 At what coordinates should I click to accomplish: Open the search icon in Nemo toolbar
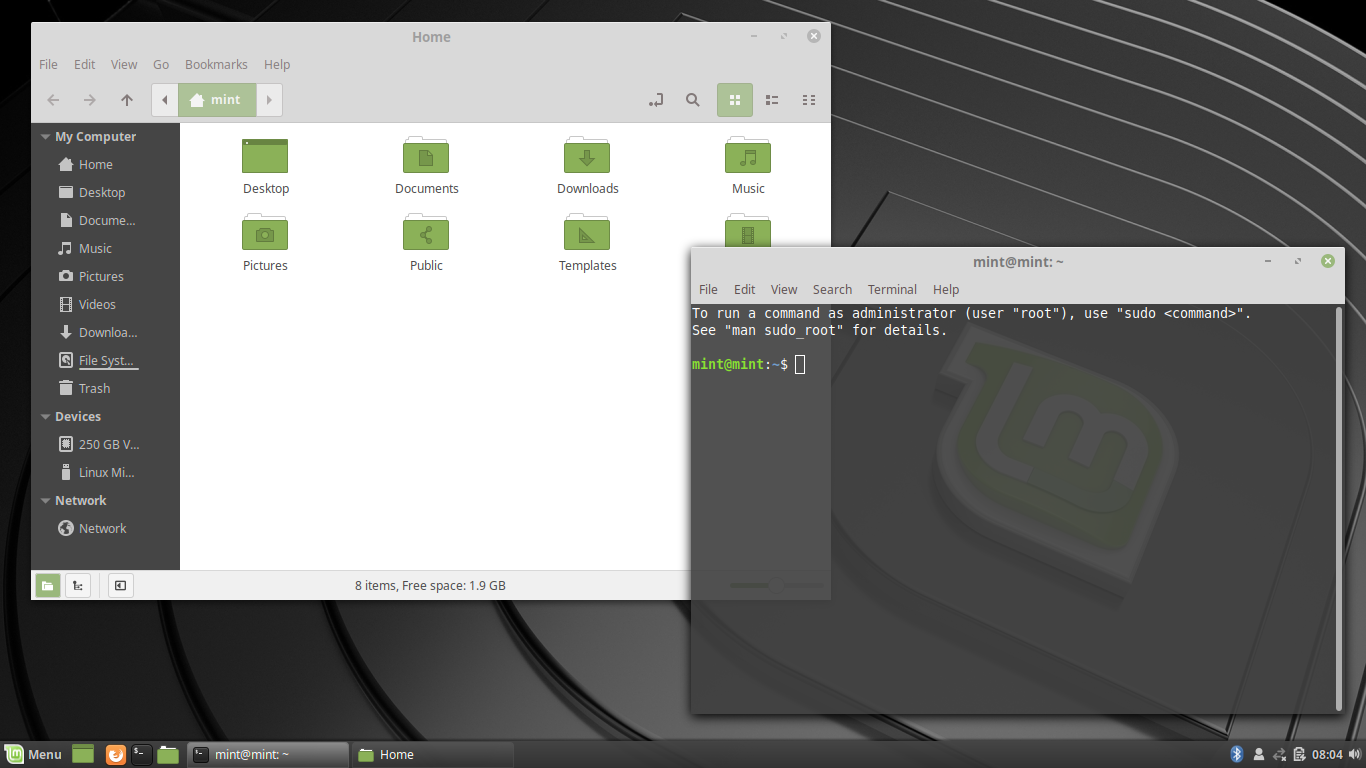click(693, 100)
